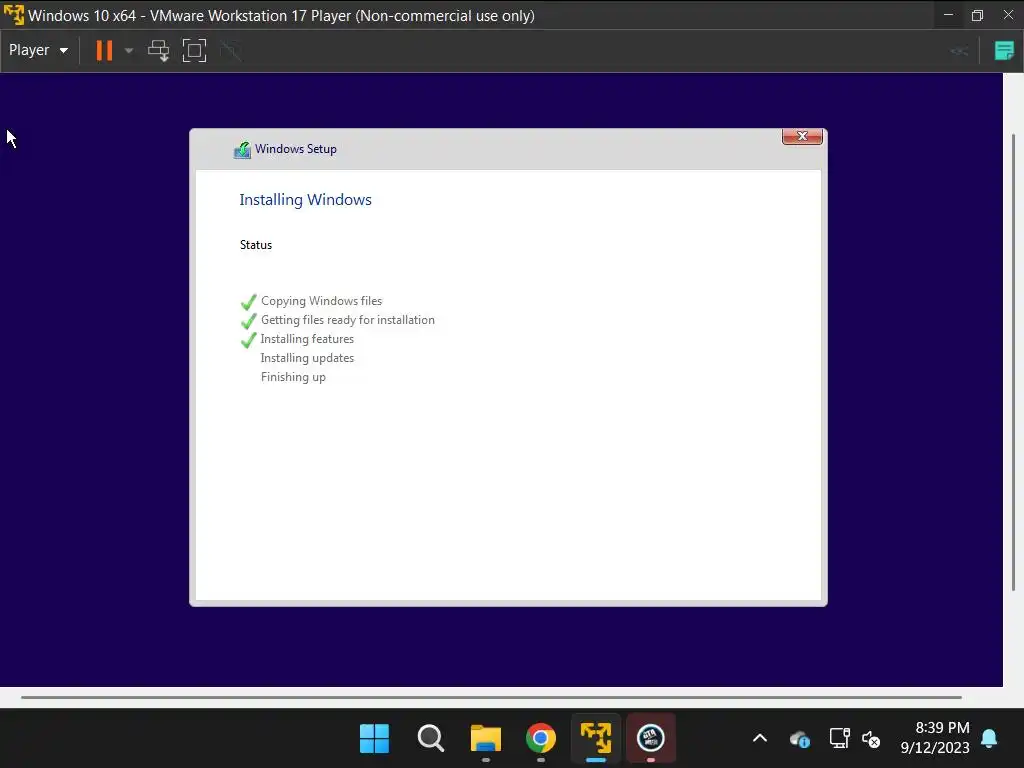Click the Installing updates step

[307, 358]
